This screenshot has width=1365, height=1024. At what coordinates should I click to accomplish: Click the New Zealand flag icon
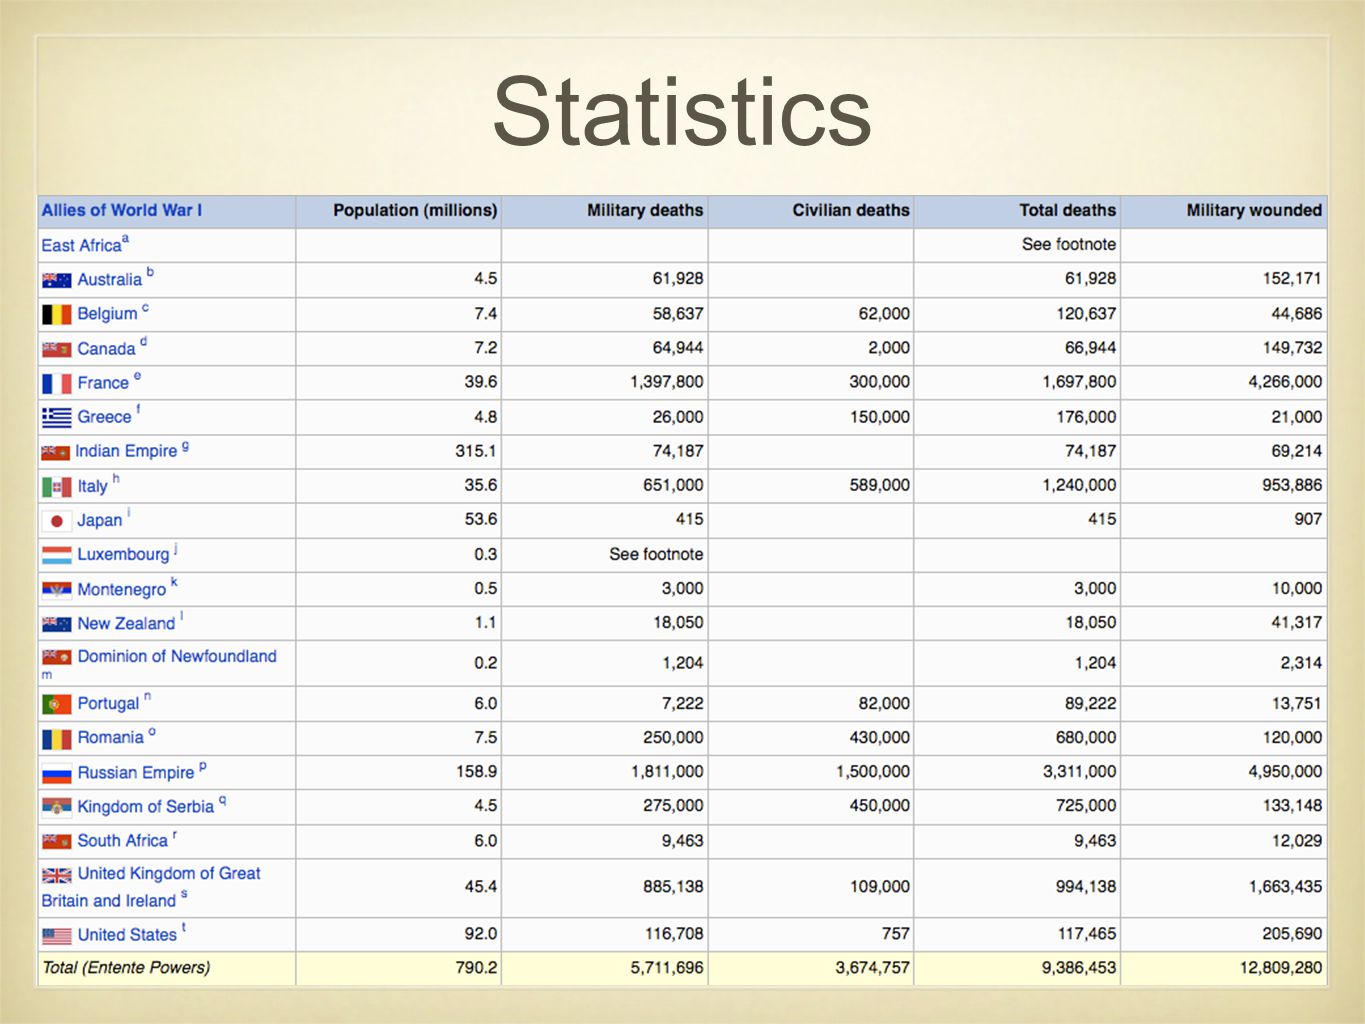[56, 624]
